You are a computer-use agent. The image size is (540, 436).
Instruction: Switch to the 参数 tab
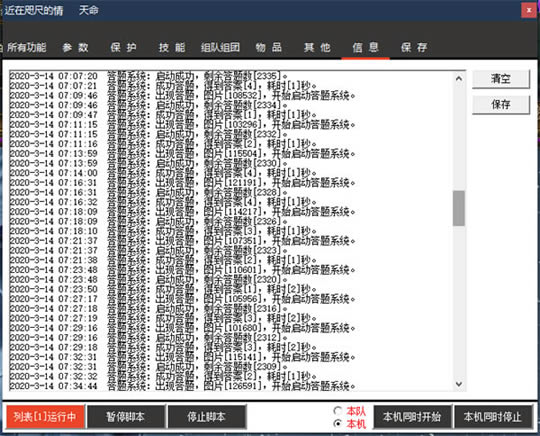tap(75, 47)
